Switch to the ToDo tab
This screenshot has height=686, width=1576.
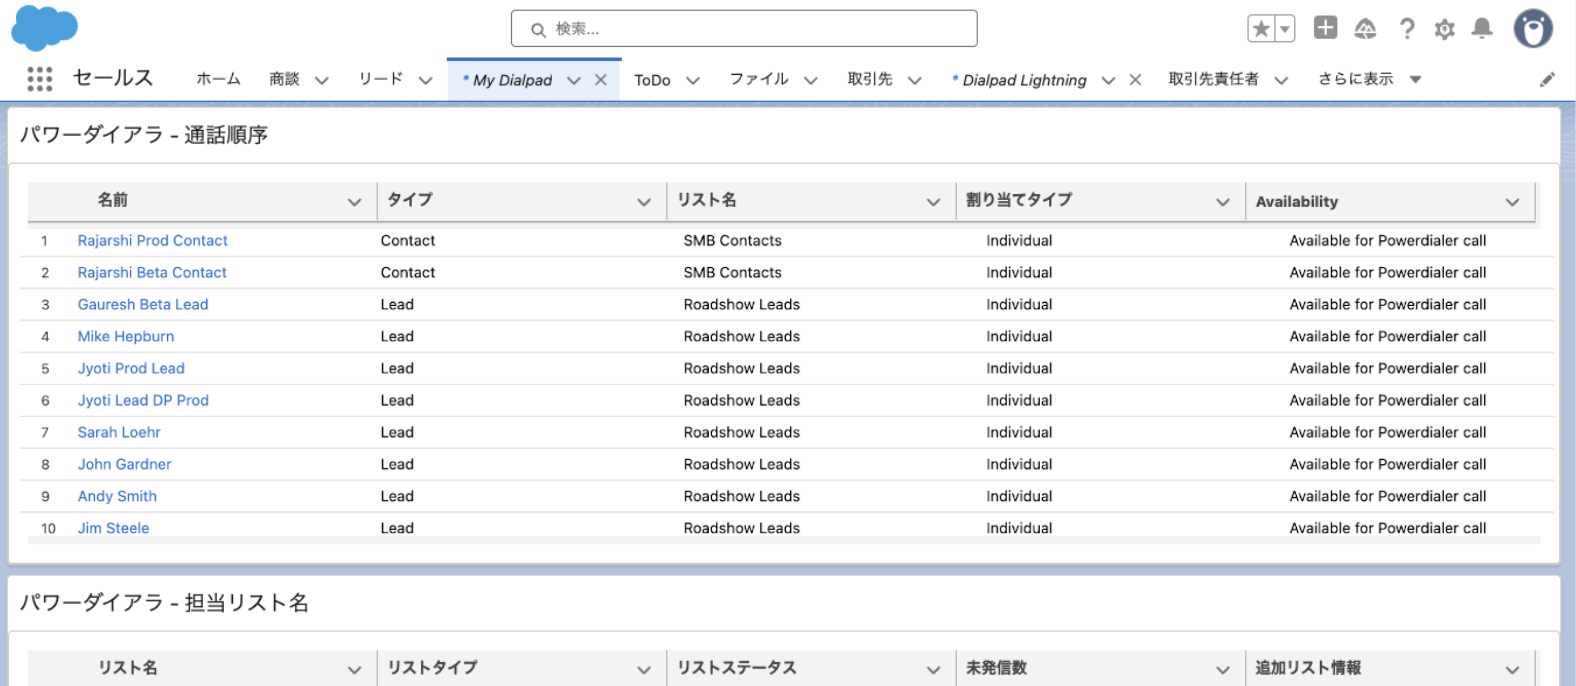coord(652,80)
